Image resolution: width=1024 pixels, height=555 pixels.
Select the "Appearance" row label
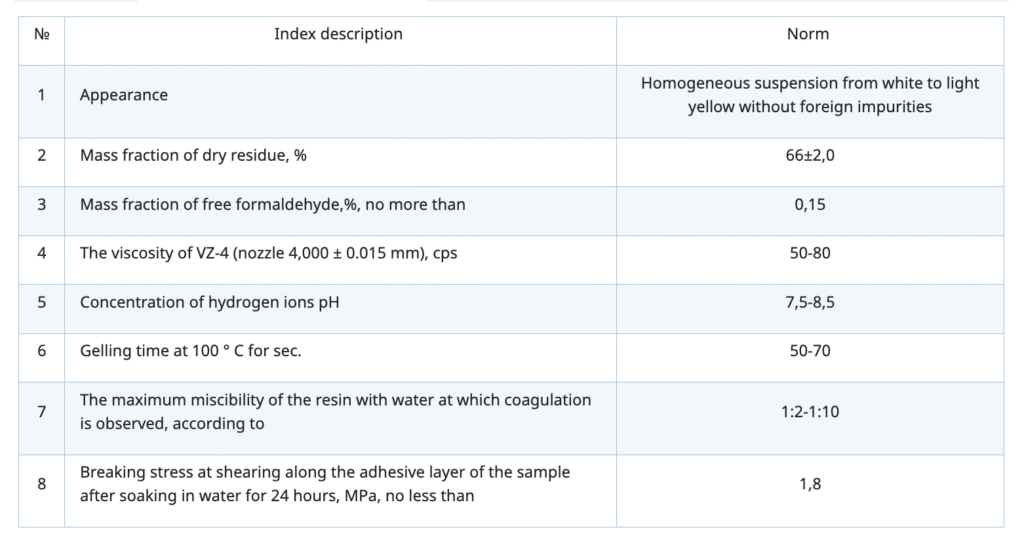[x=124, y=95]
